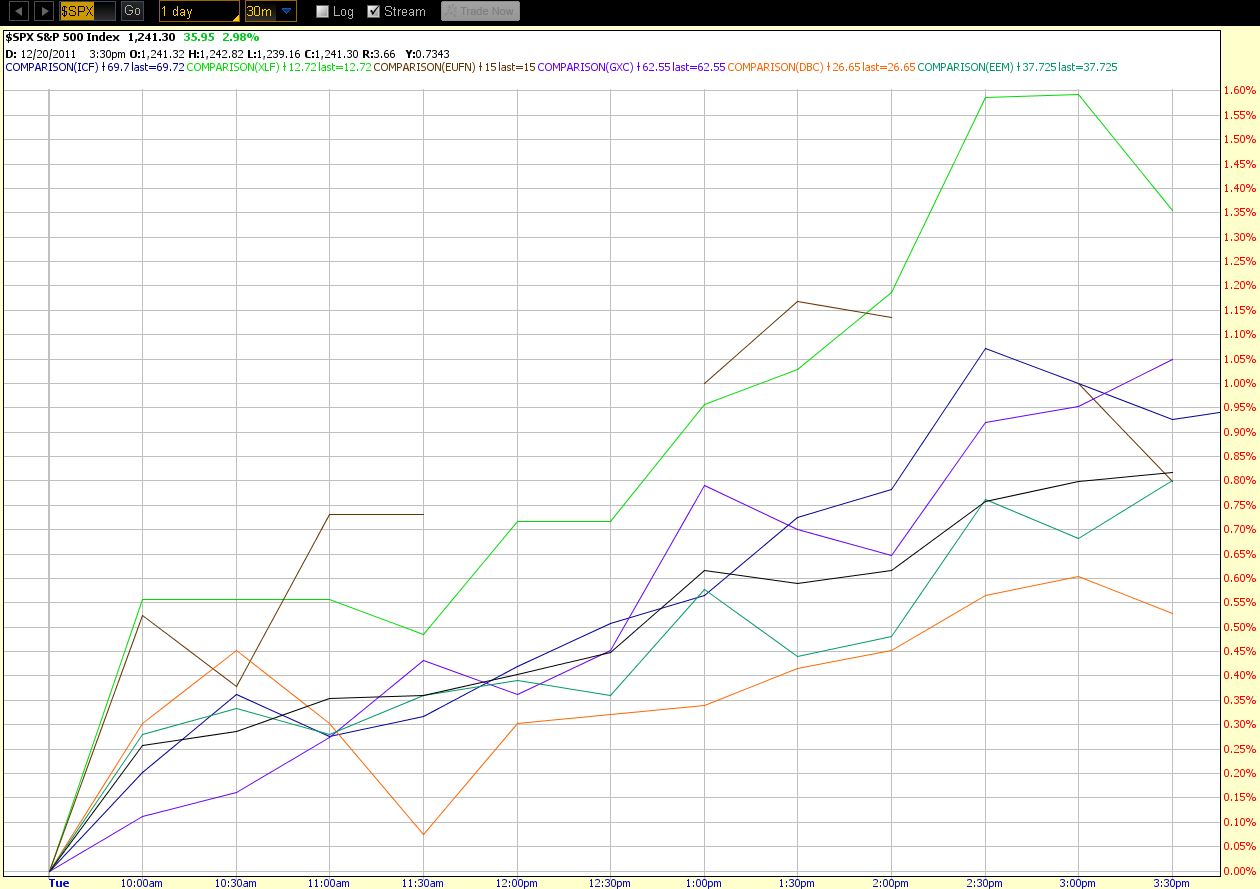Image resolution: width=1260 pixels, height=889 pixels.
Task: Click the Tue date label on axis
Action: (59, 883)
